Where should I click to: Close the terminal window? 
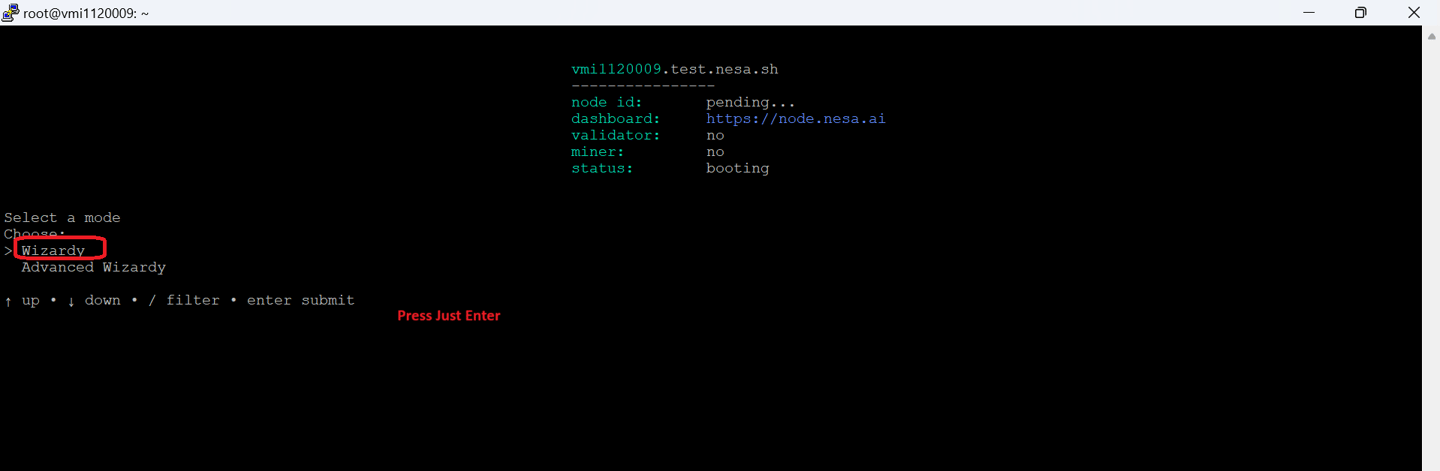[1413, 12]
